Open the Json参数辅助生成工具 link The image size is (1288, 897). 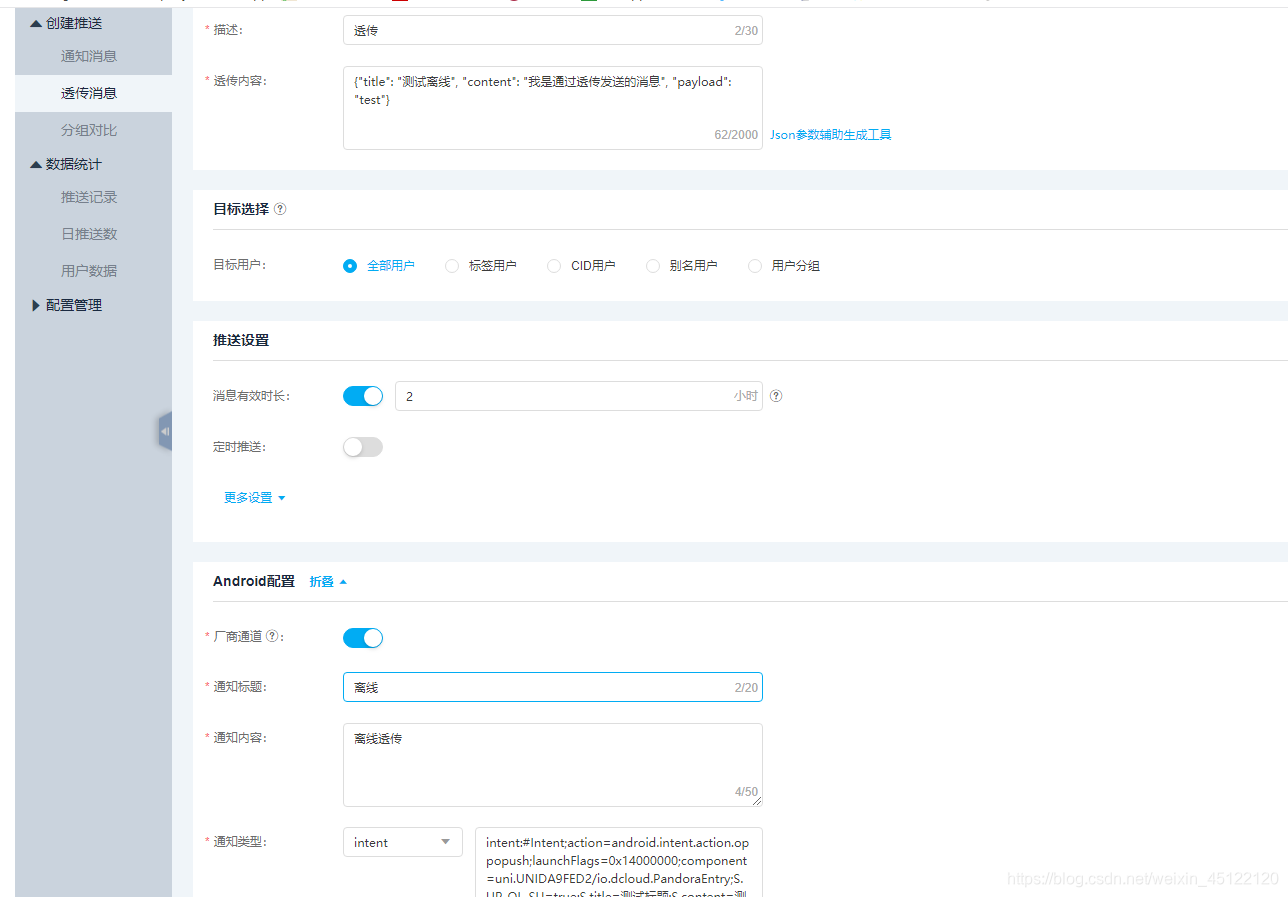pos(830,134)
